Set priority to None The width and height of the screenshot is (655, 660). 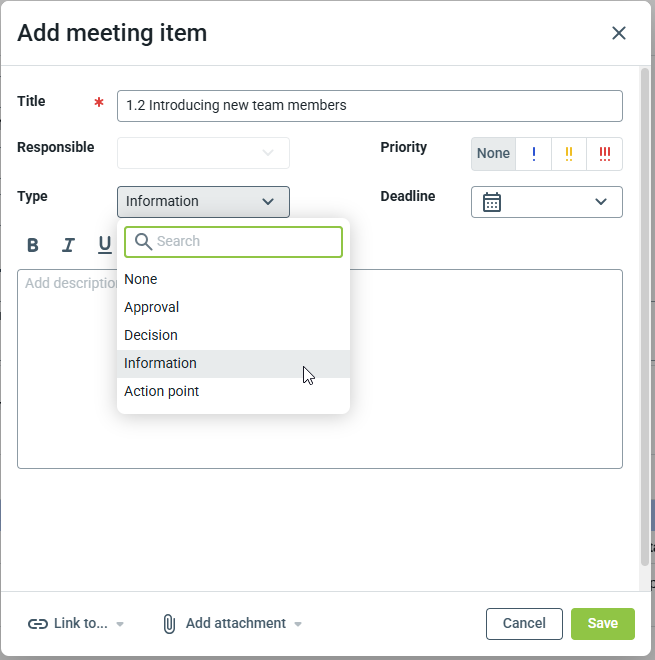point(493,154)
